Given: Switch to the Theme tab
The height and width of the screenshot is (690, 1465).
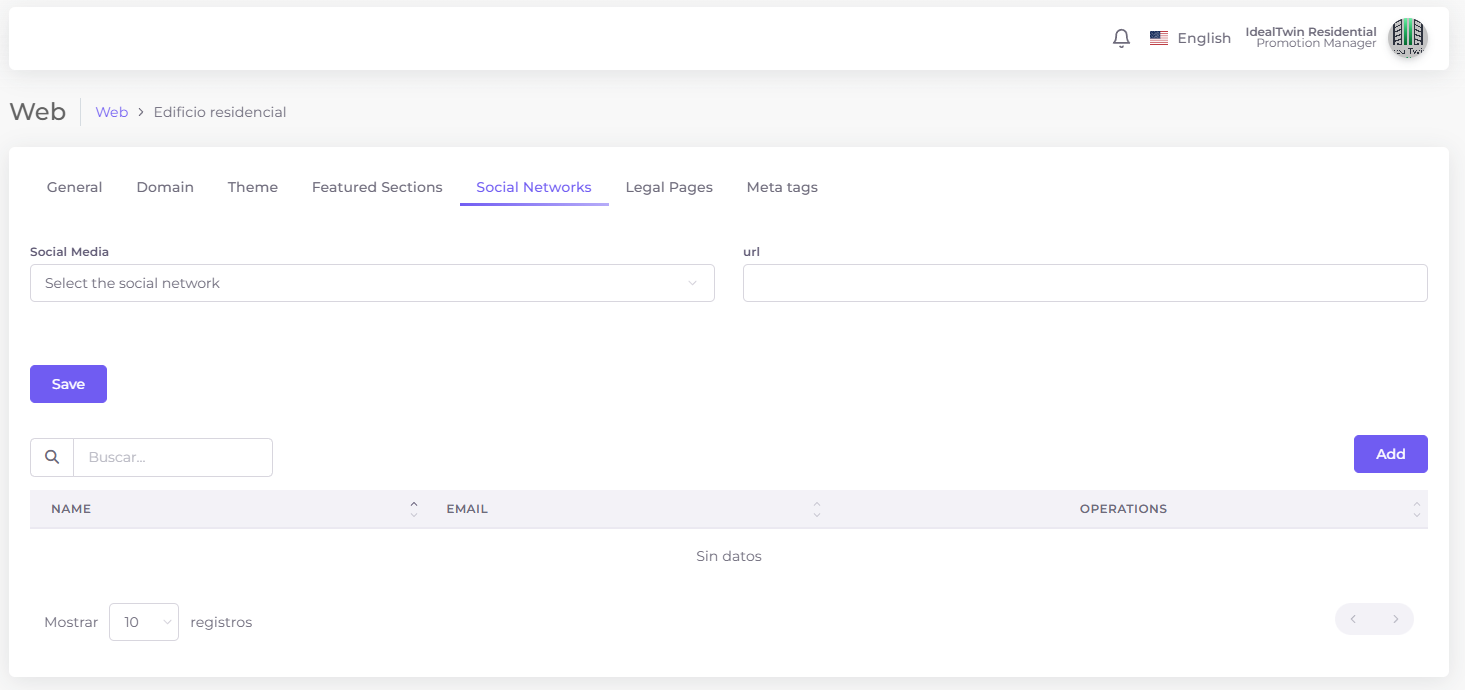Looking at the screenshot, I should click(x=253, y=187).
